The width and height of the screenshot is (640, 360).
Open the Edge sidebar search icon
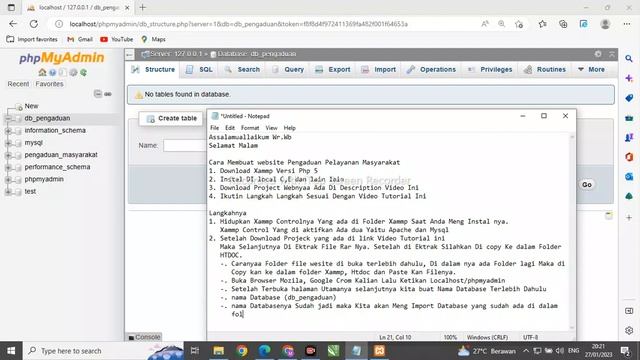629,59
